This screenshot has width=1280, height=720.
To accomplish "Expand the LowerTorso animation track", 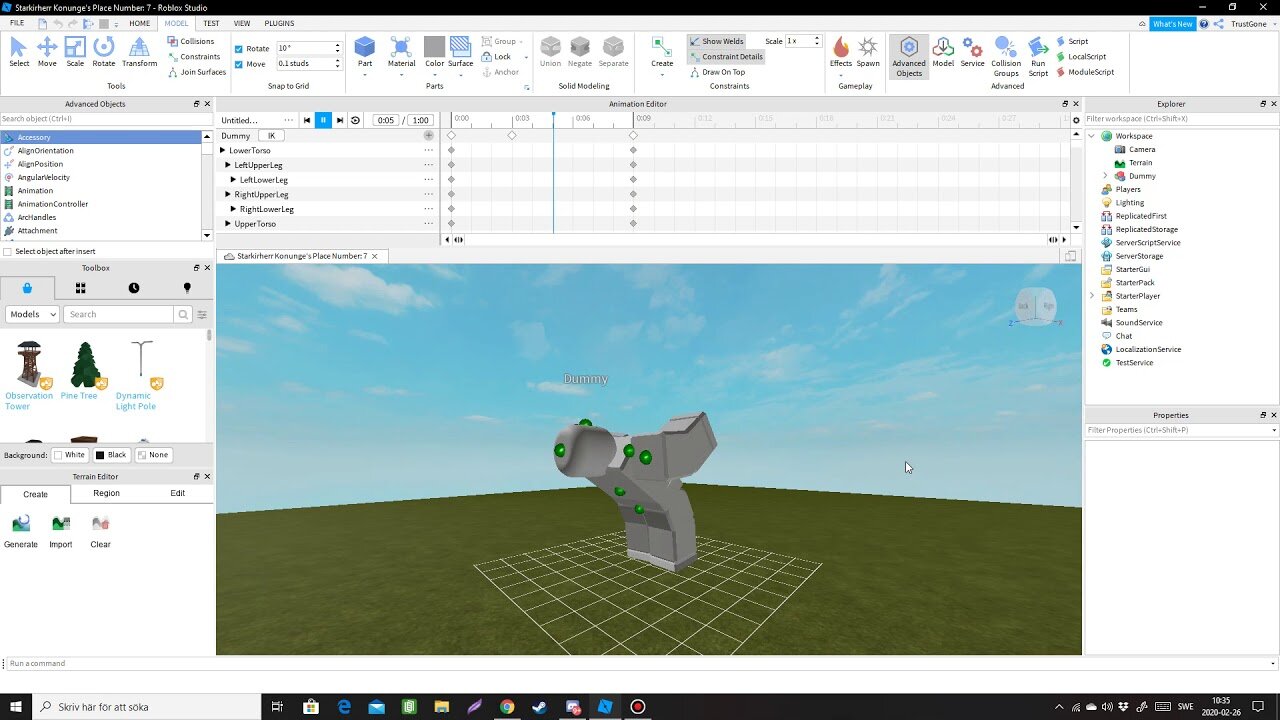I will point(222,150).
